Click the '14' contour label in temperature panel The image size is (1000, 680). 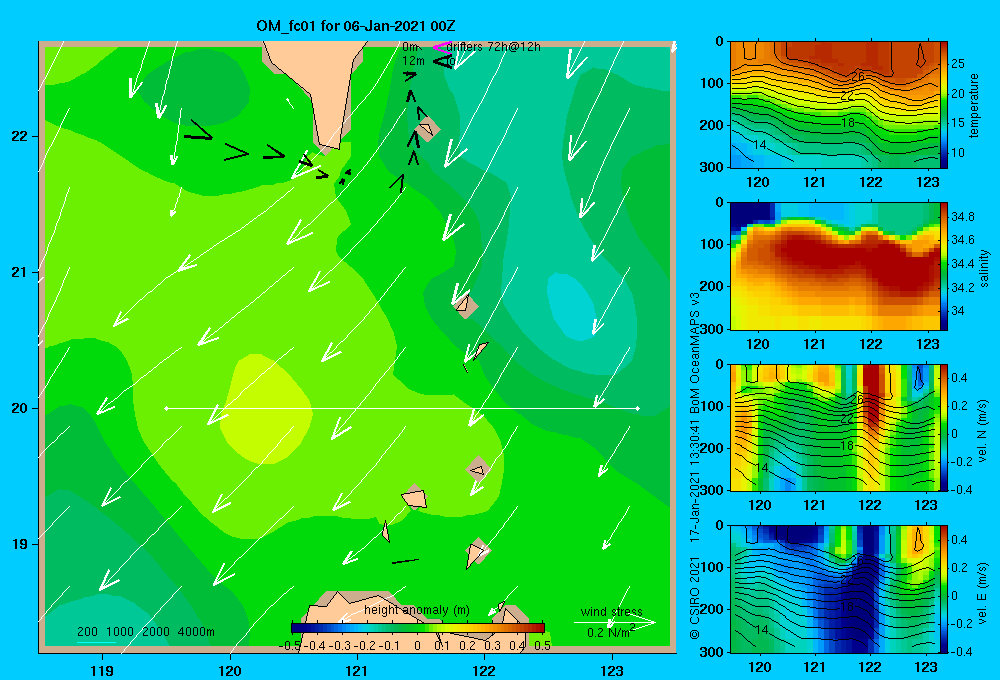760,145
